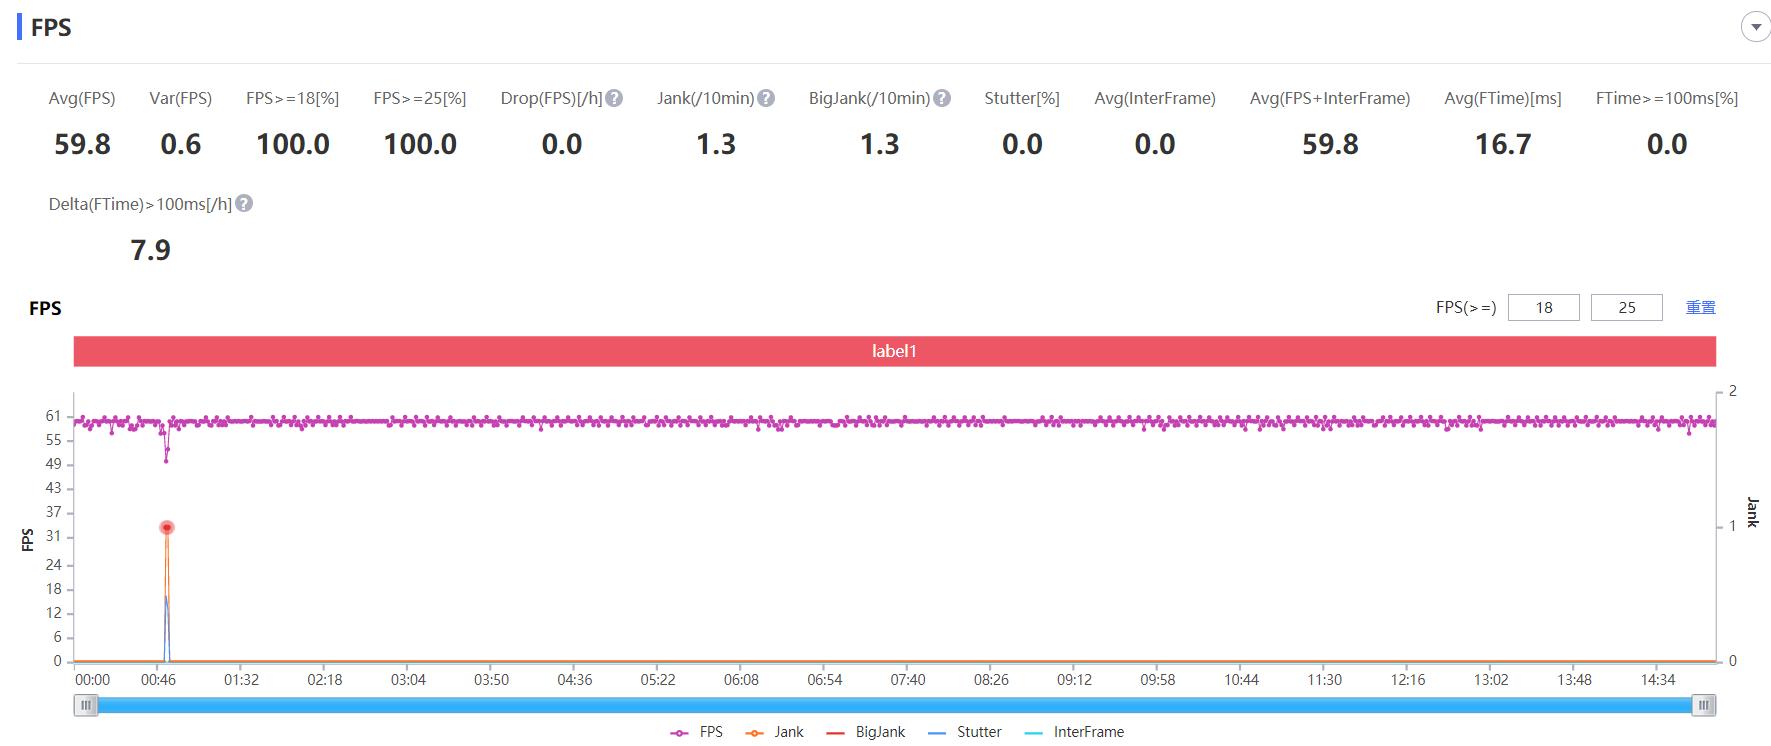Collapse the FPS panel with the circled arrow
Screen dimensions: 1771x746
[x=1755, y=27]
